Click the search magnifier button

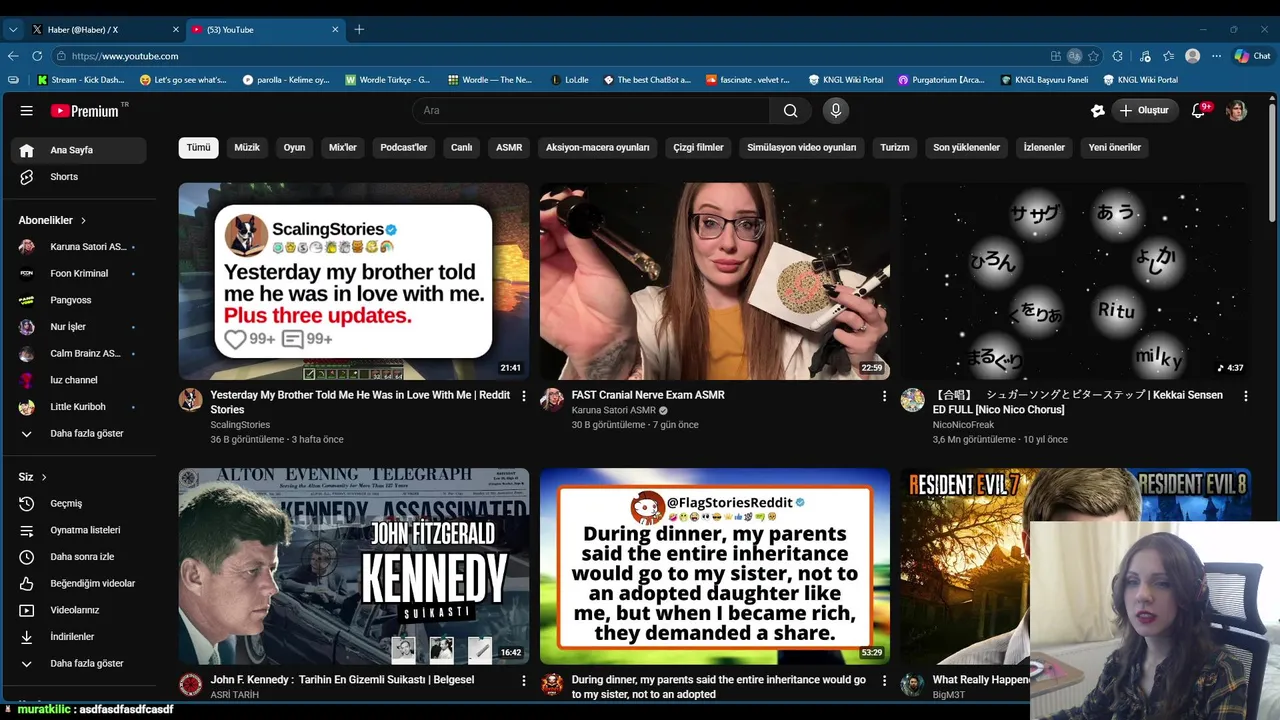pyautogui.click(x=791, y=111)
